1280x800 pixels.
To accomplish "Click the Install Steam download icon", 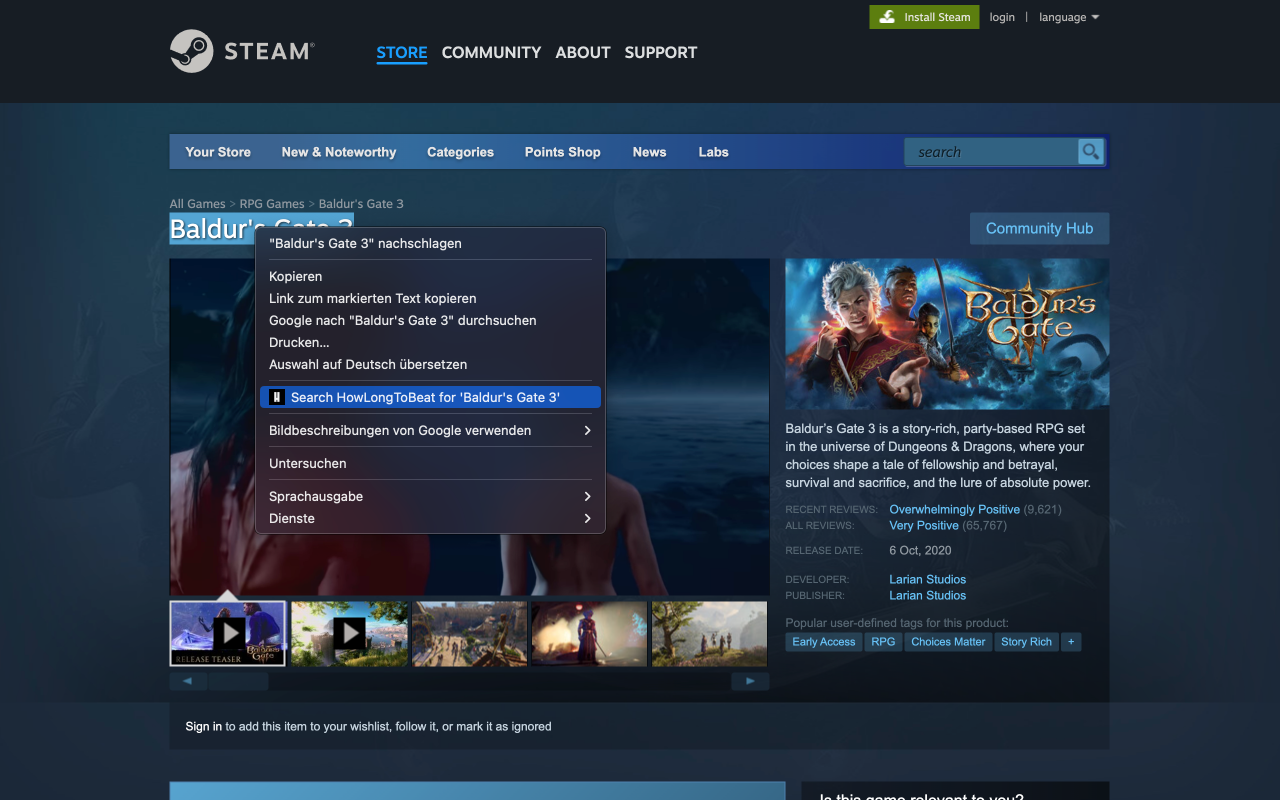I will point(887,17).
